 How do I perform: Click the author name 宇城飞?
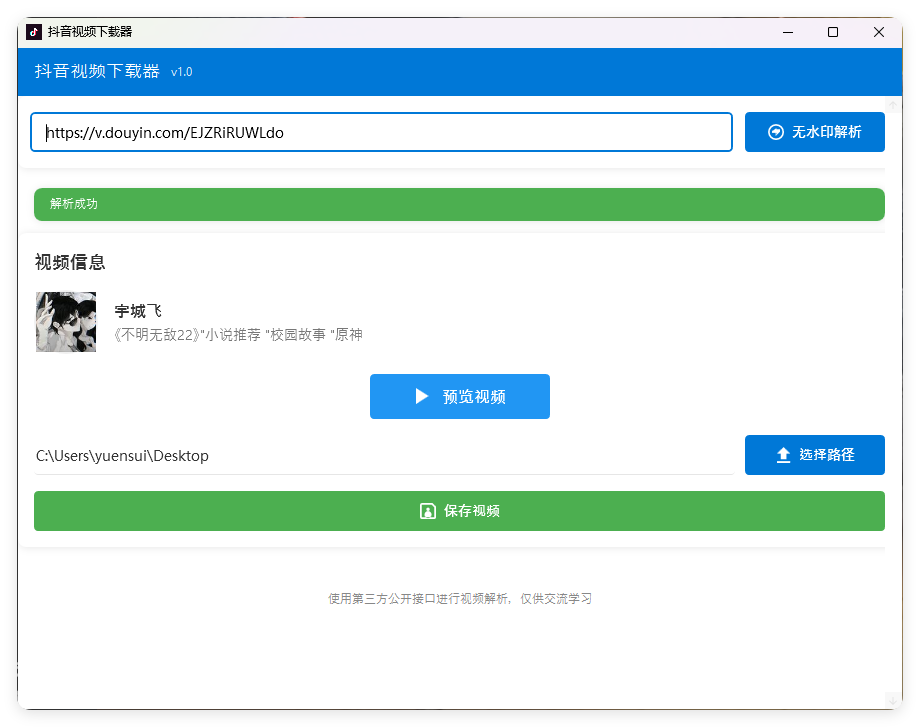point(139,310)
